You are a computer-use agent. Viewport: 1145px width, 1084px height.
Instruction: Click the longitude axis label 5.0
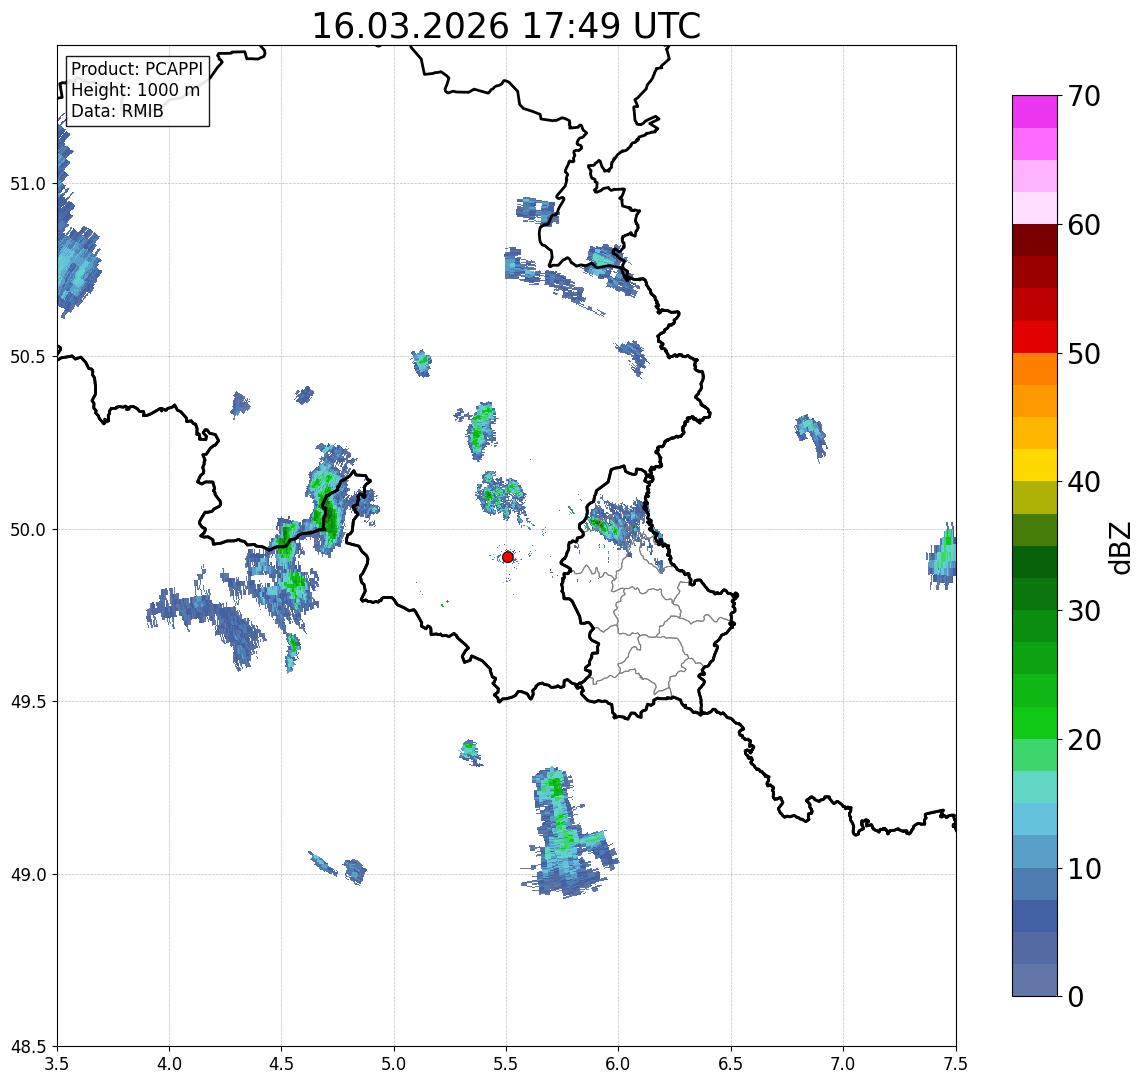[394, 1063]
